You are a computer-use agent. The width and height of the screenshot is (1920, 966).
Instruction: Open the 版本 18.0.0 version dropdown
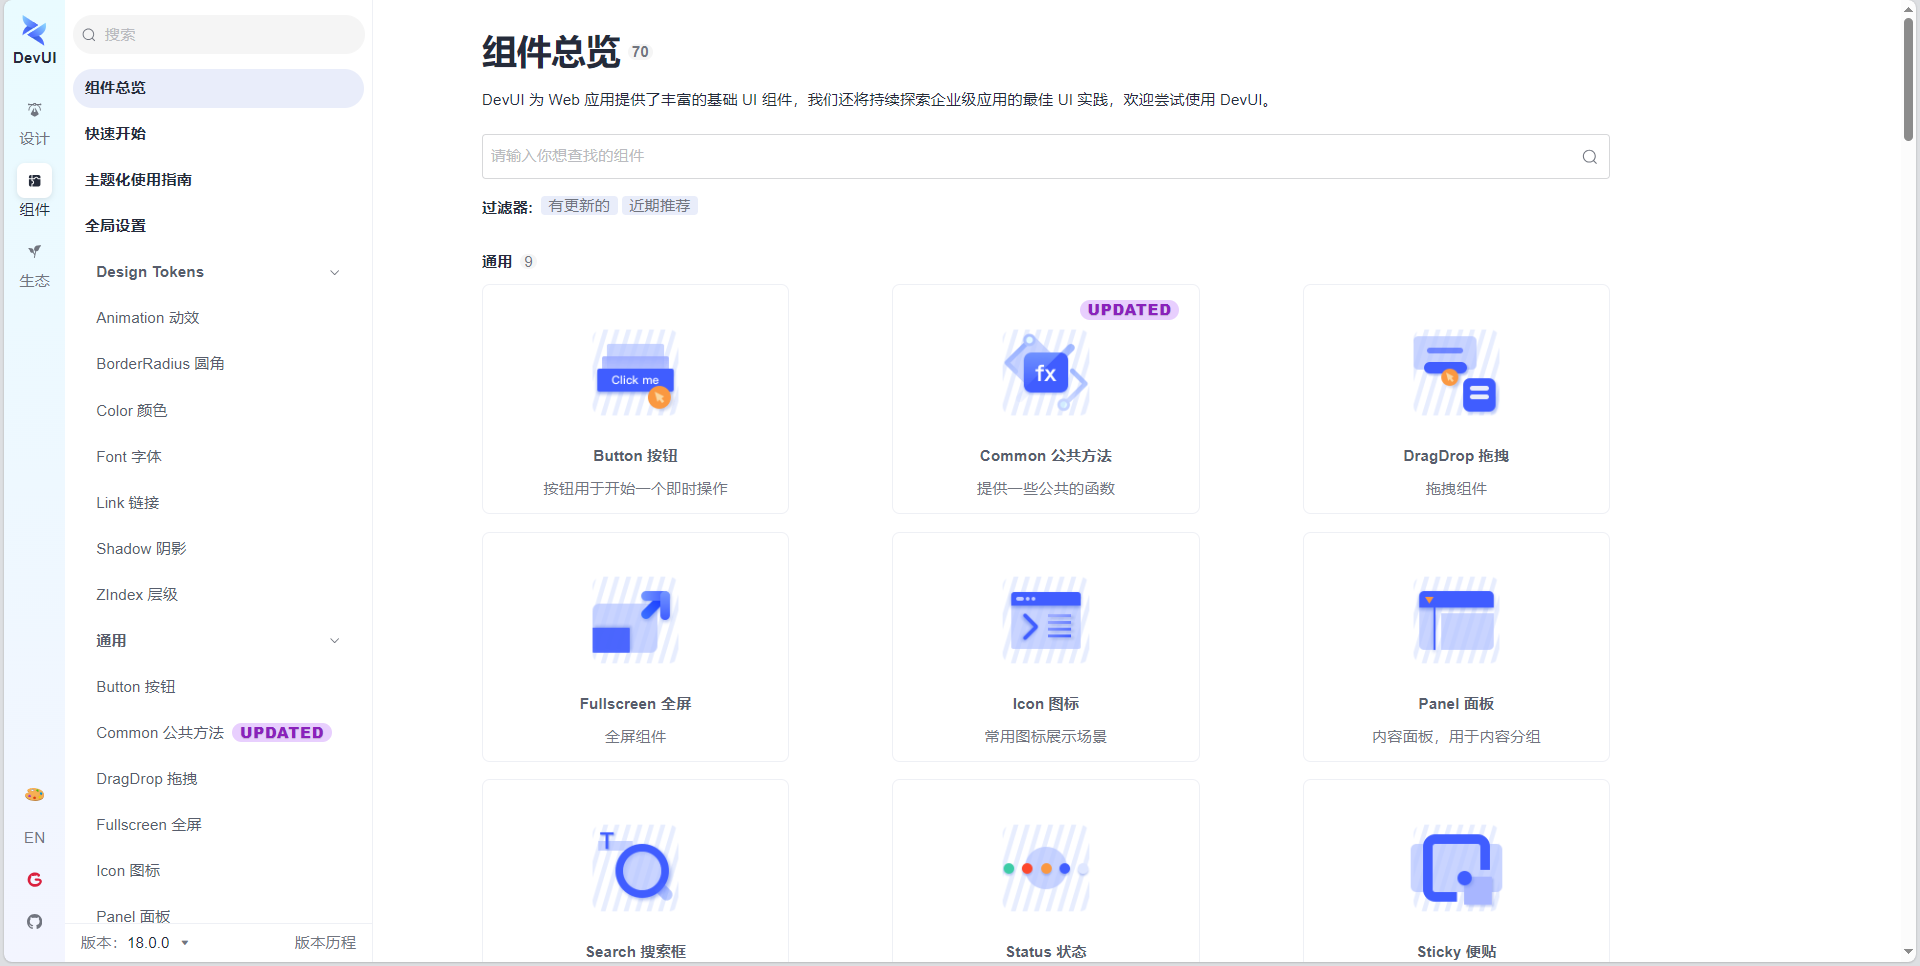158,943
